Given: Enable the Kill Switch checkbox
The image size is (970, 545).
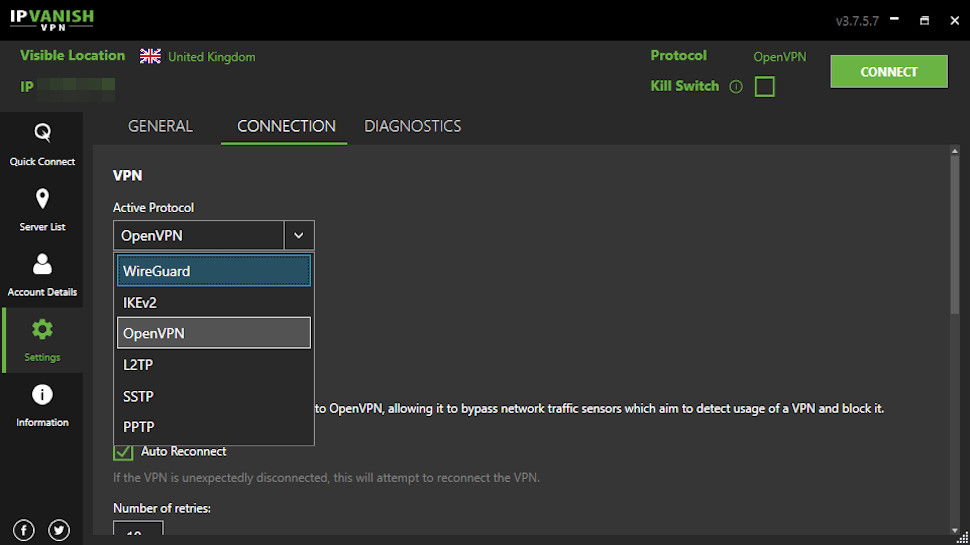Looking at the screenshot, I should (x=765, y=87).
